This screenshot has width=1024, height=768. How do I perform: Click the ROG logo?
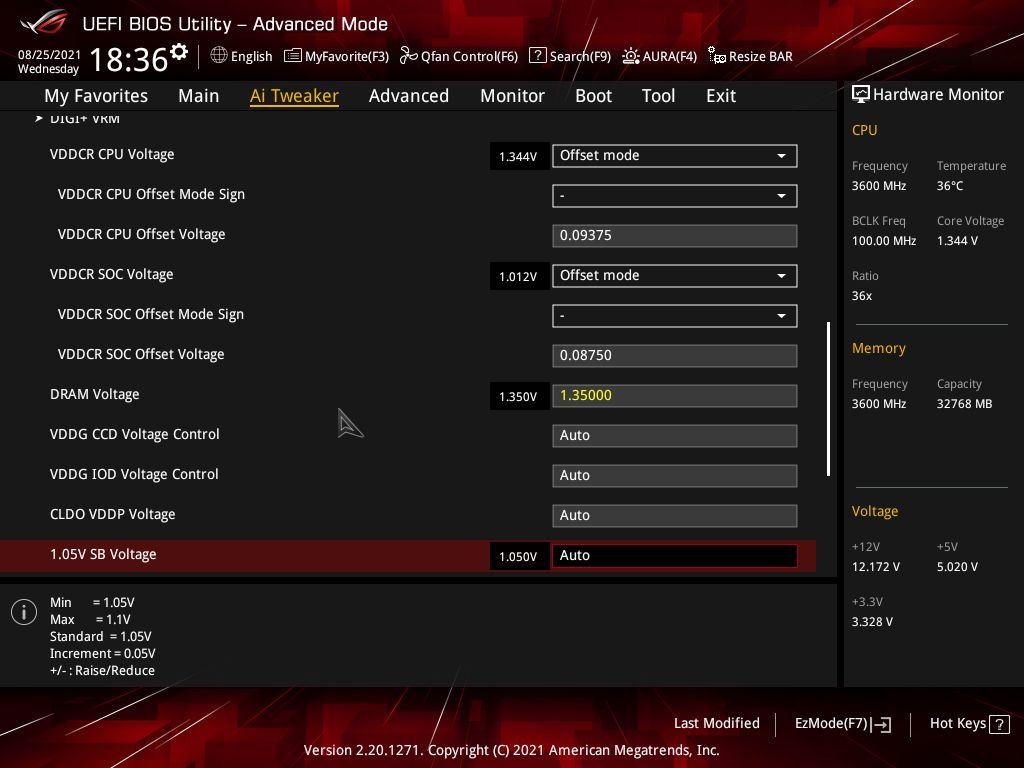tap(43, 23)
